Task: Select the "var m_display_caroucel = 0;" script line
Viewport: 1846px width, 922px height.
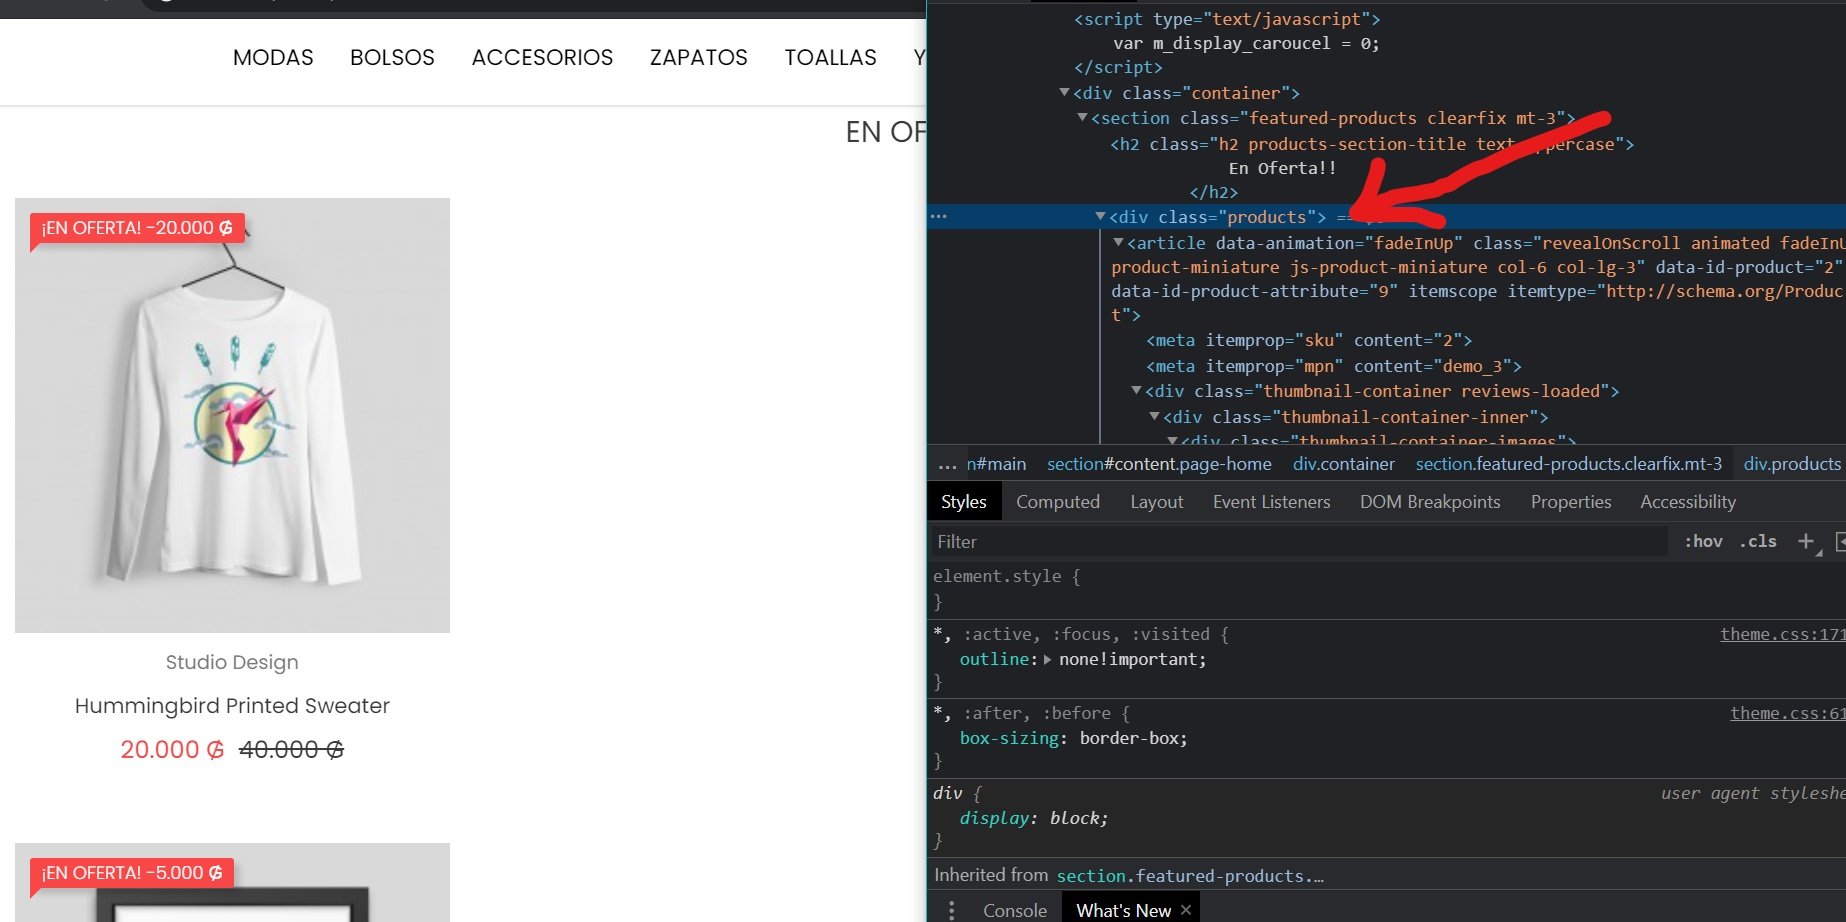Action: point(1246,44)
